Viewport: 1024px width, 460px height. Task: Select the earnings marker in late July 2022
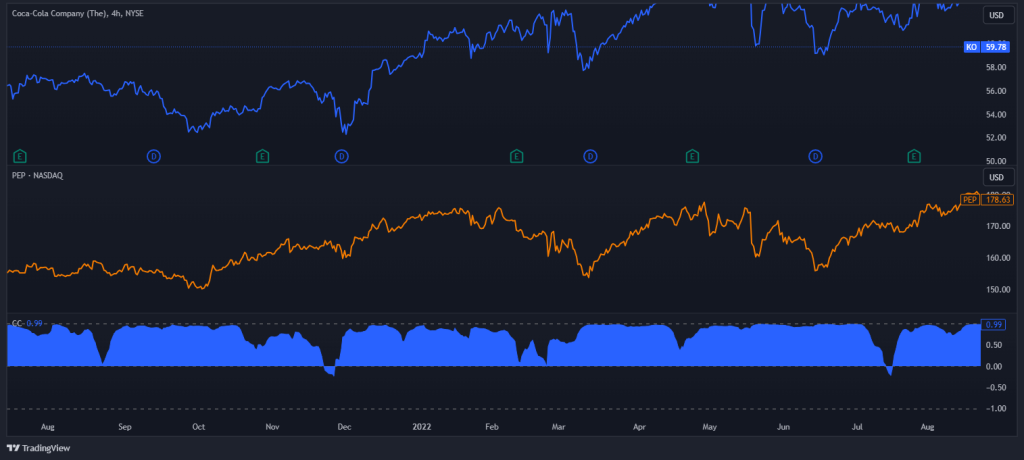pos(914,156)
